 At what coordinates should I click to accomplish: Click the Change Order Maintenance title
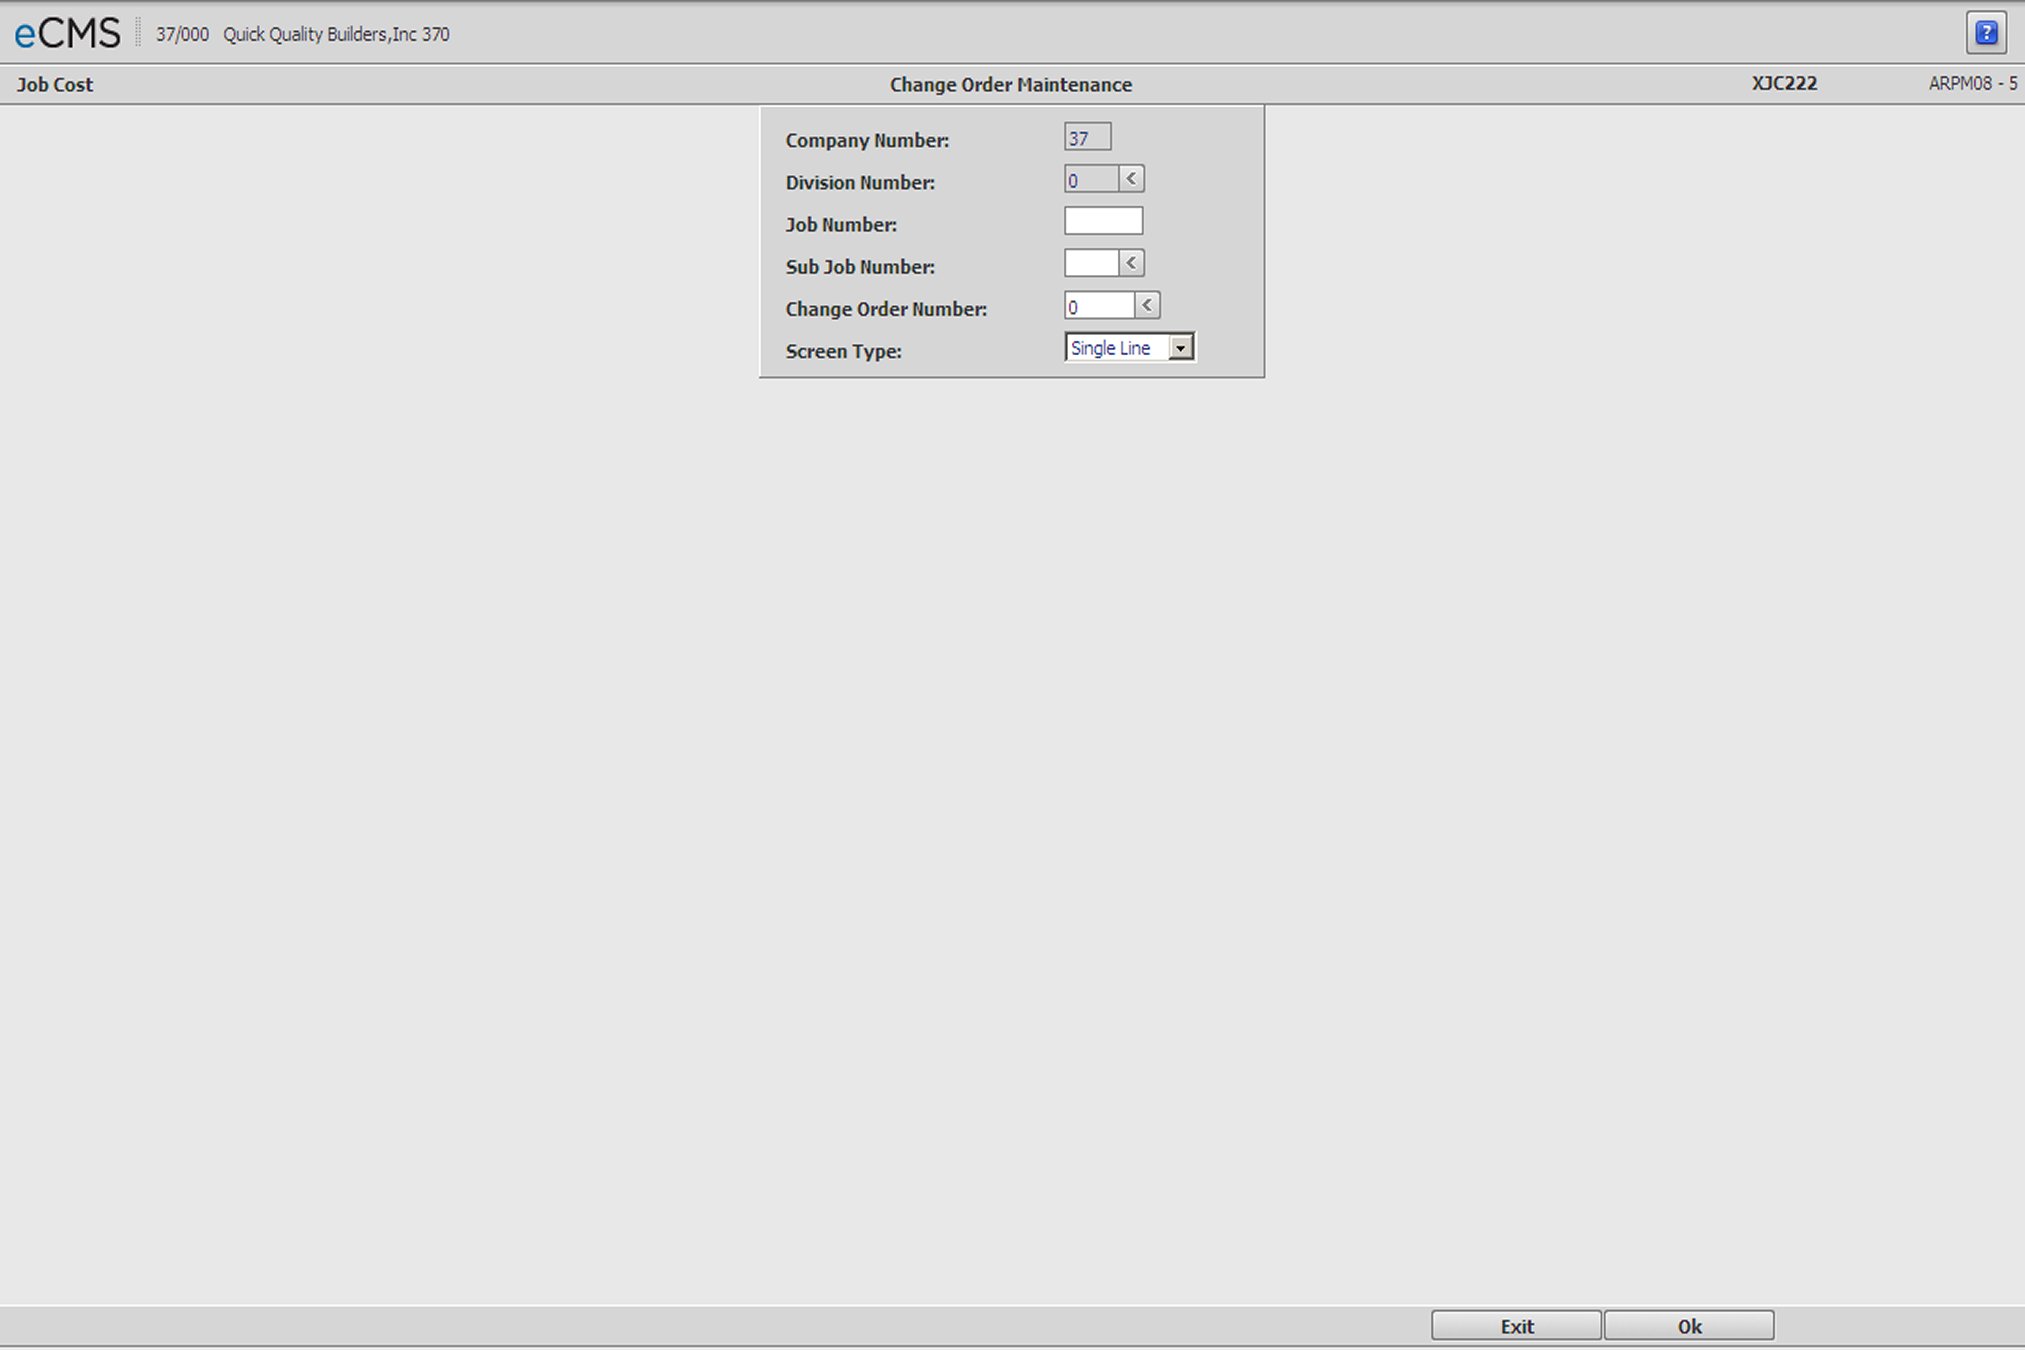pos(1011,85)
